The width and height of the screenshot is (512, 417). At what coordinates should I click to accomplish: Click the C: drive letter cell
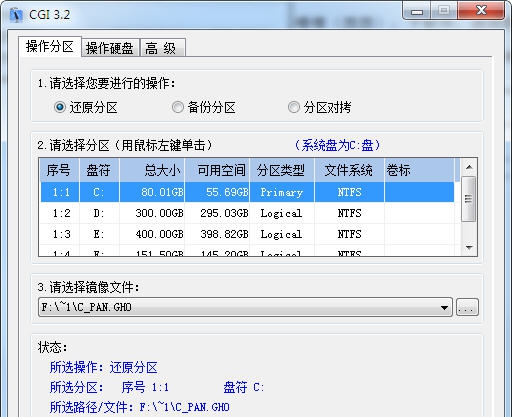99,192
